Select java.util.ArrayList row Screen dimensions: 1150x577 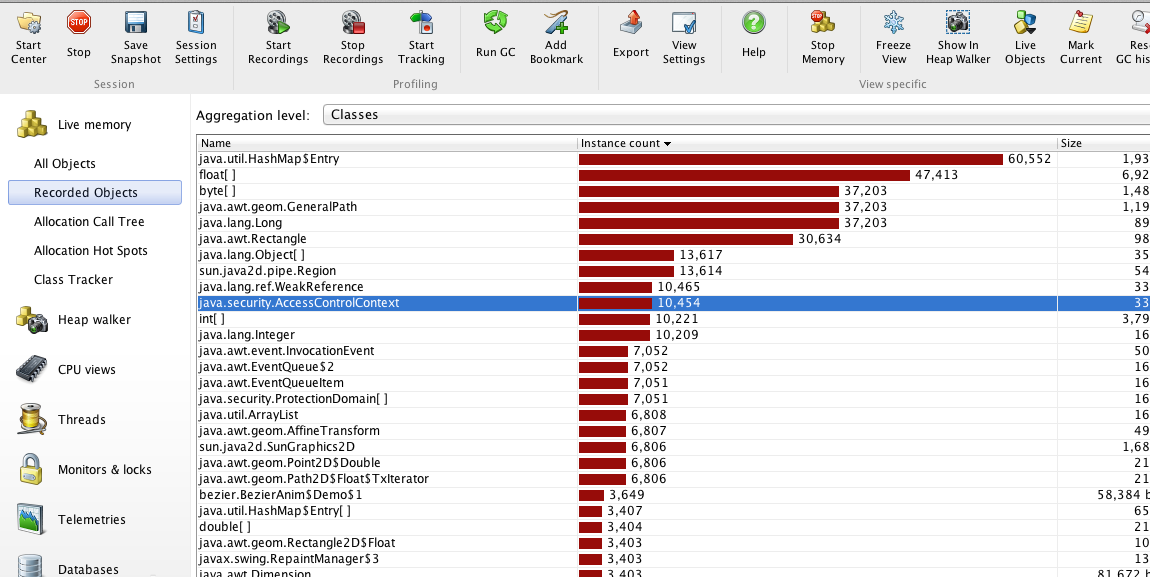coord(673,415)
